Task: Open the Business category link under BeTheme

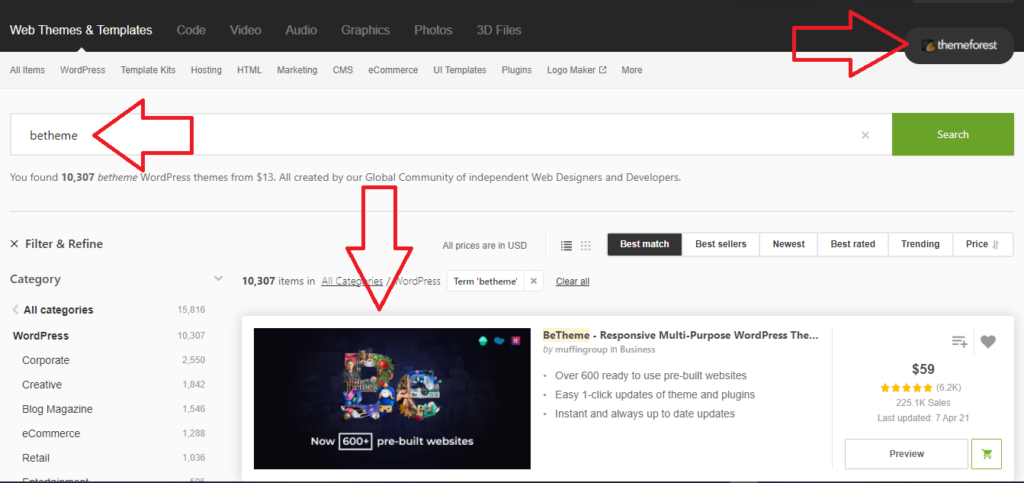Action: click(x=637, y=349)
